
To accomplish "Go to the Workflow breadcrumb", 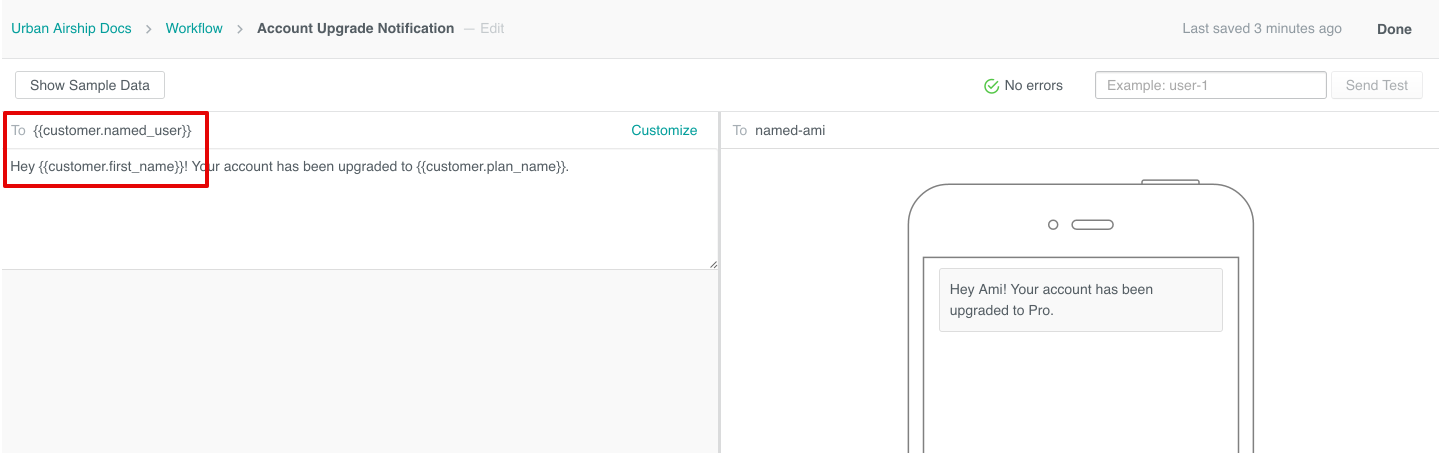I will pyautogui.click(x=194, y=29).
